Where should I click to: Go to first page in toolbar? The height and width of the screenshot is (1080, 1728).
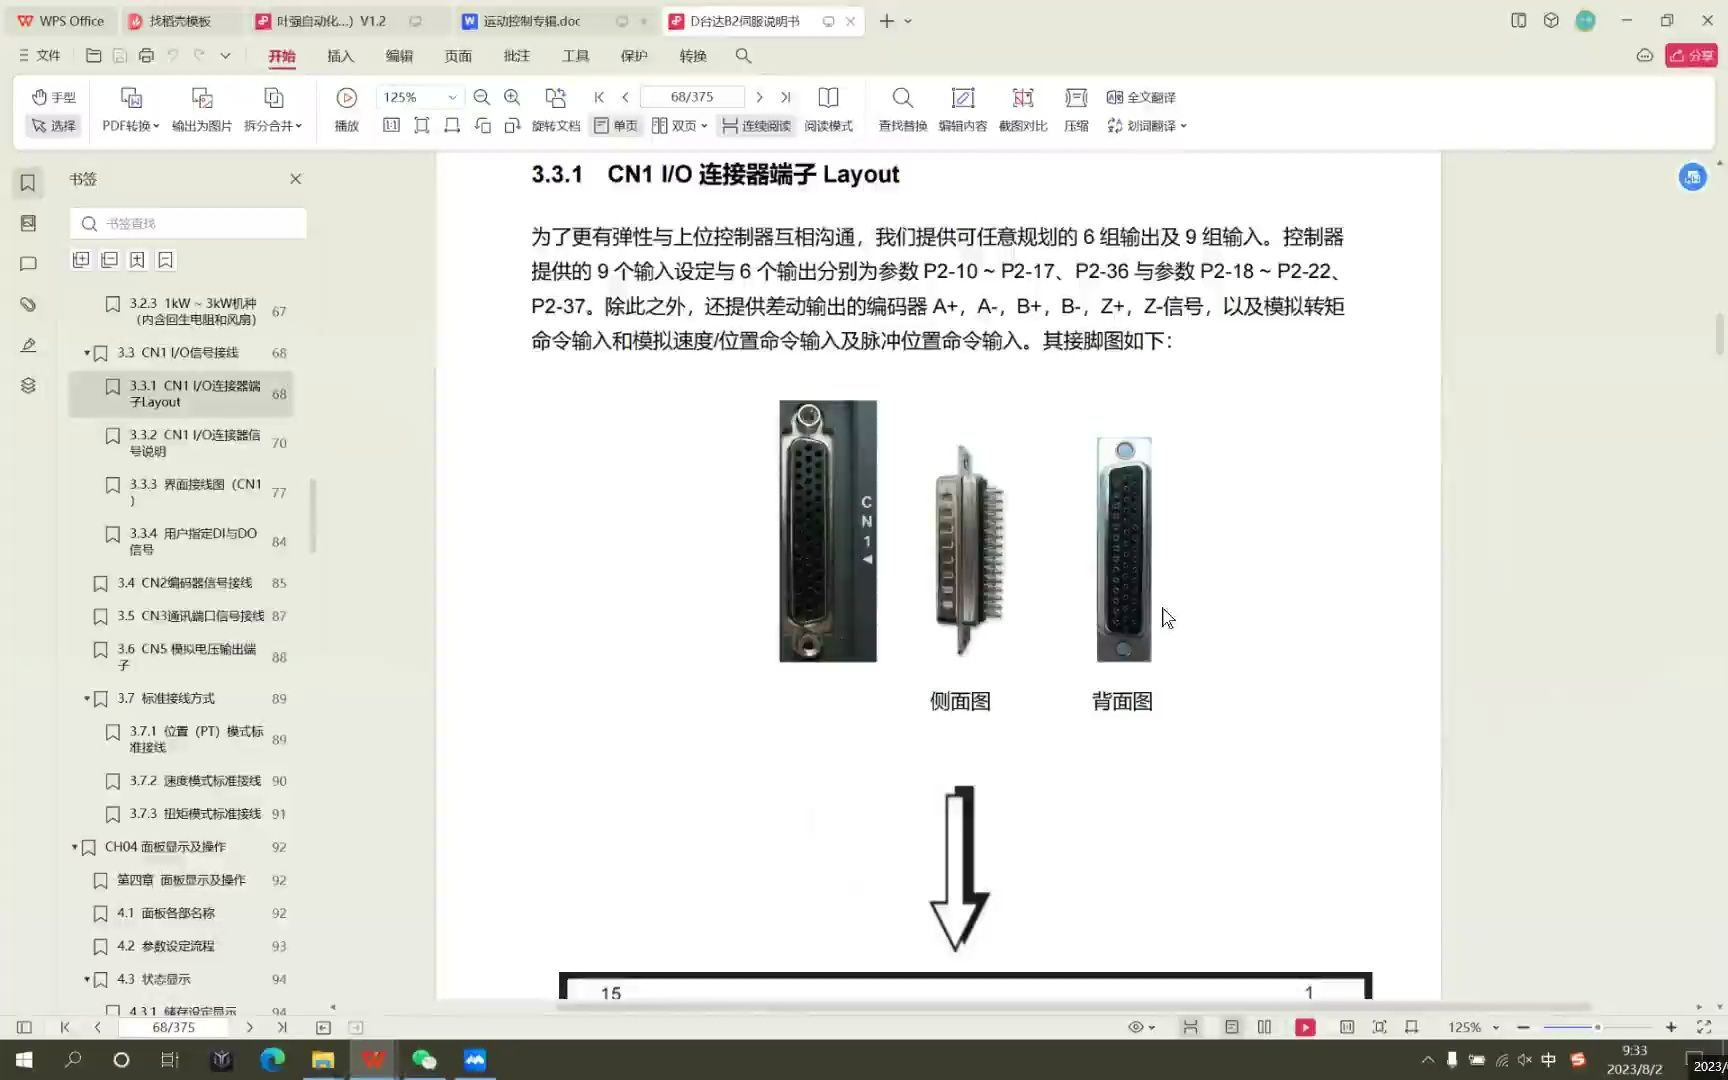click(599, 97)
